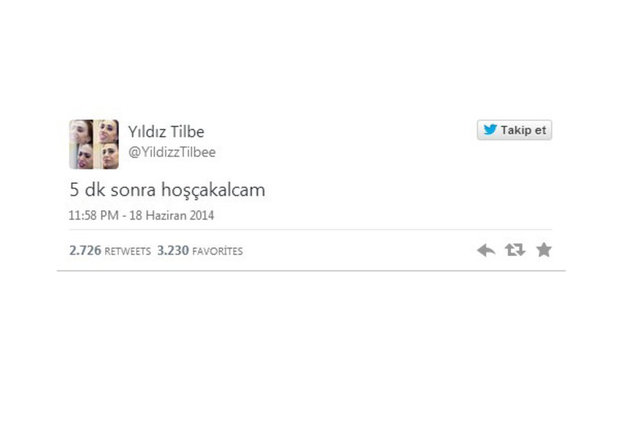This screenshot has width=640, height=423.
Task: Open the Yıldız Tilbe display name link
Action: click(166, 131)
